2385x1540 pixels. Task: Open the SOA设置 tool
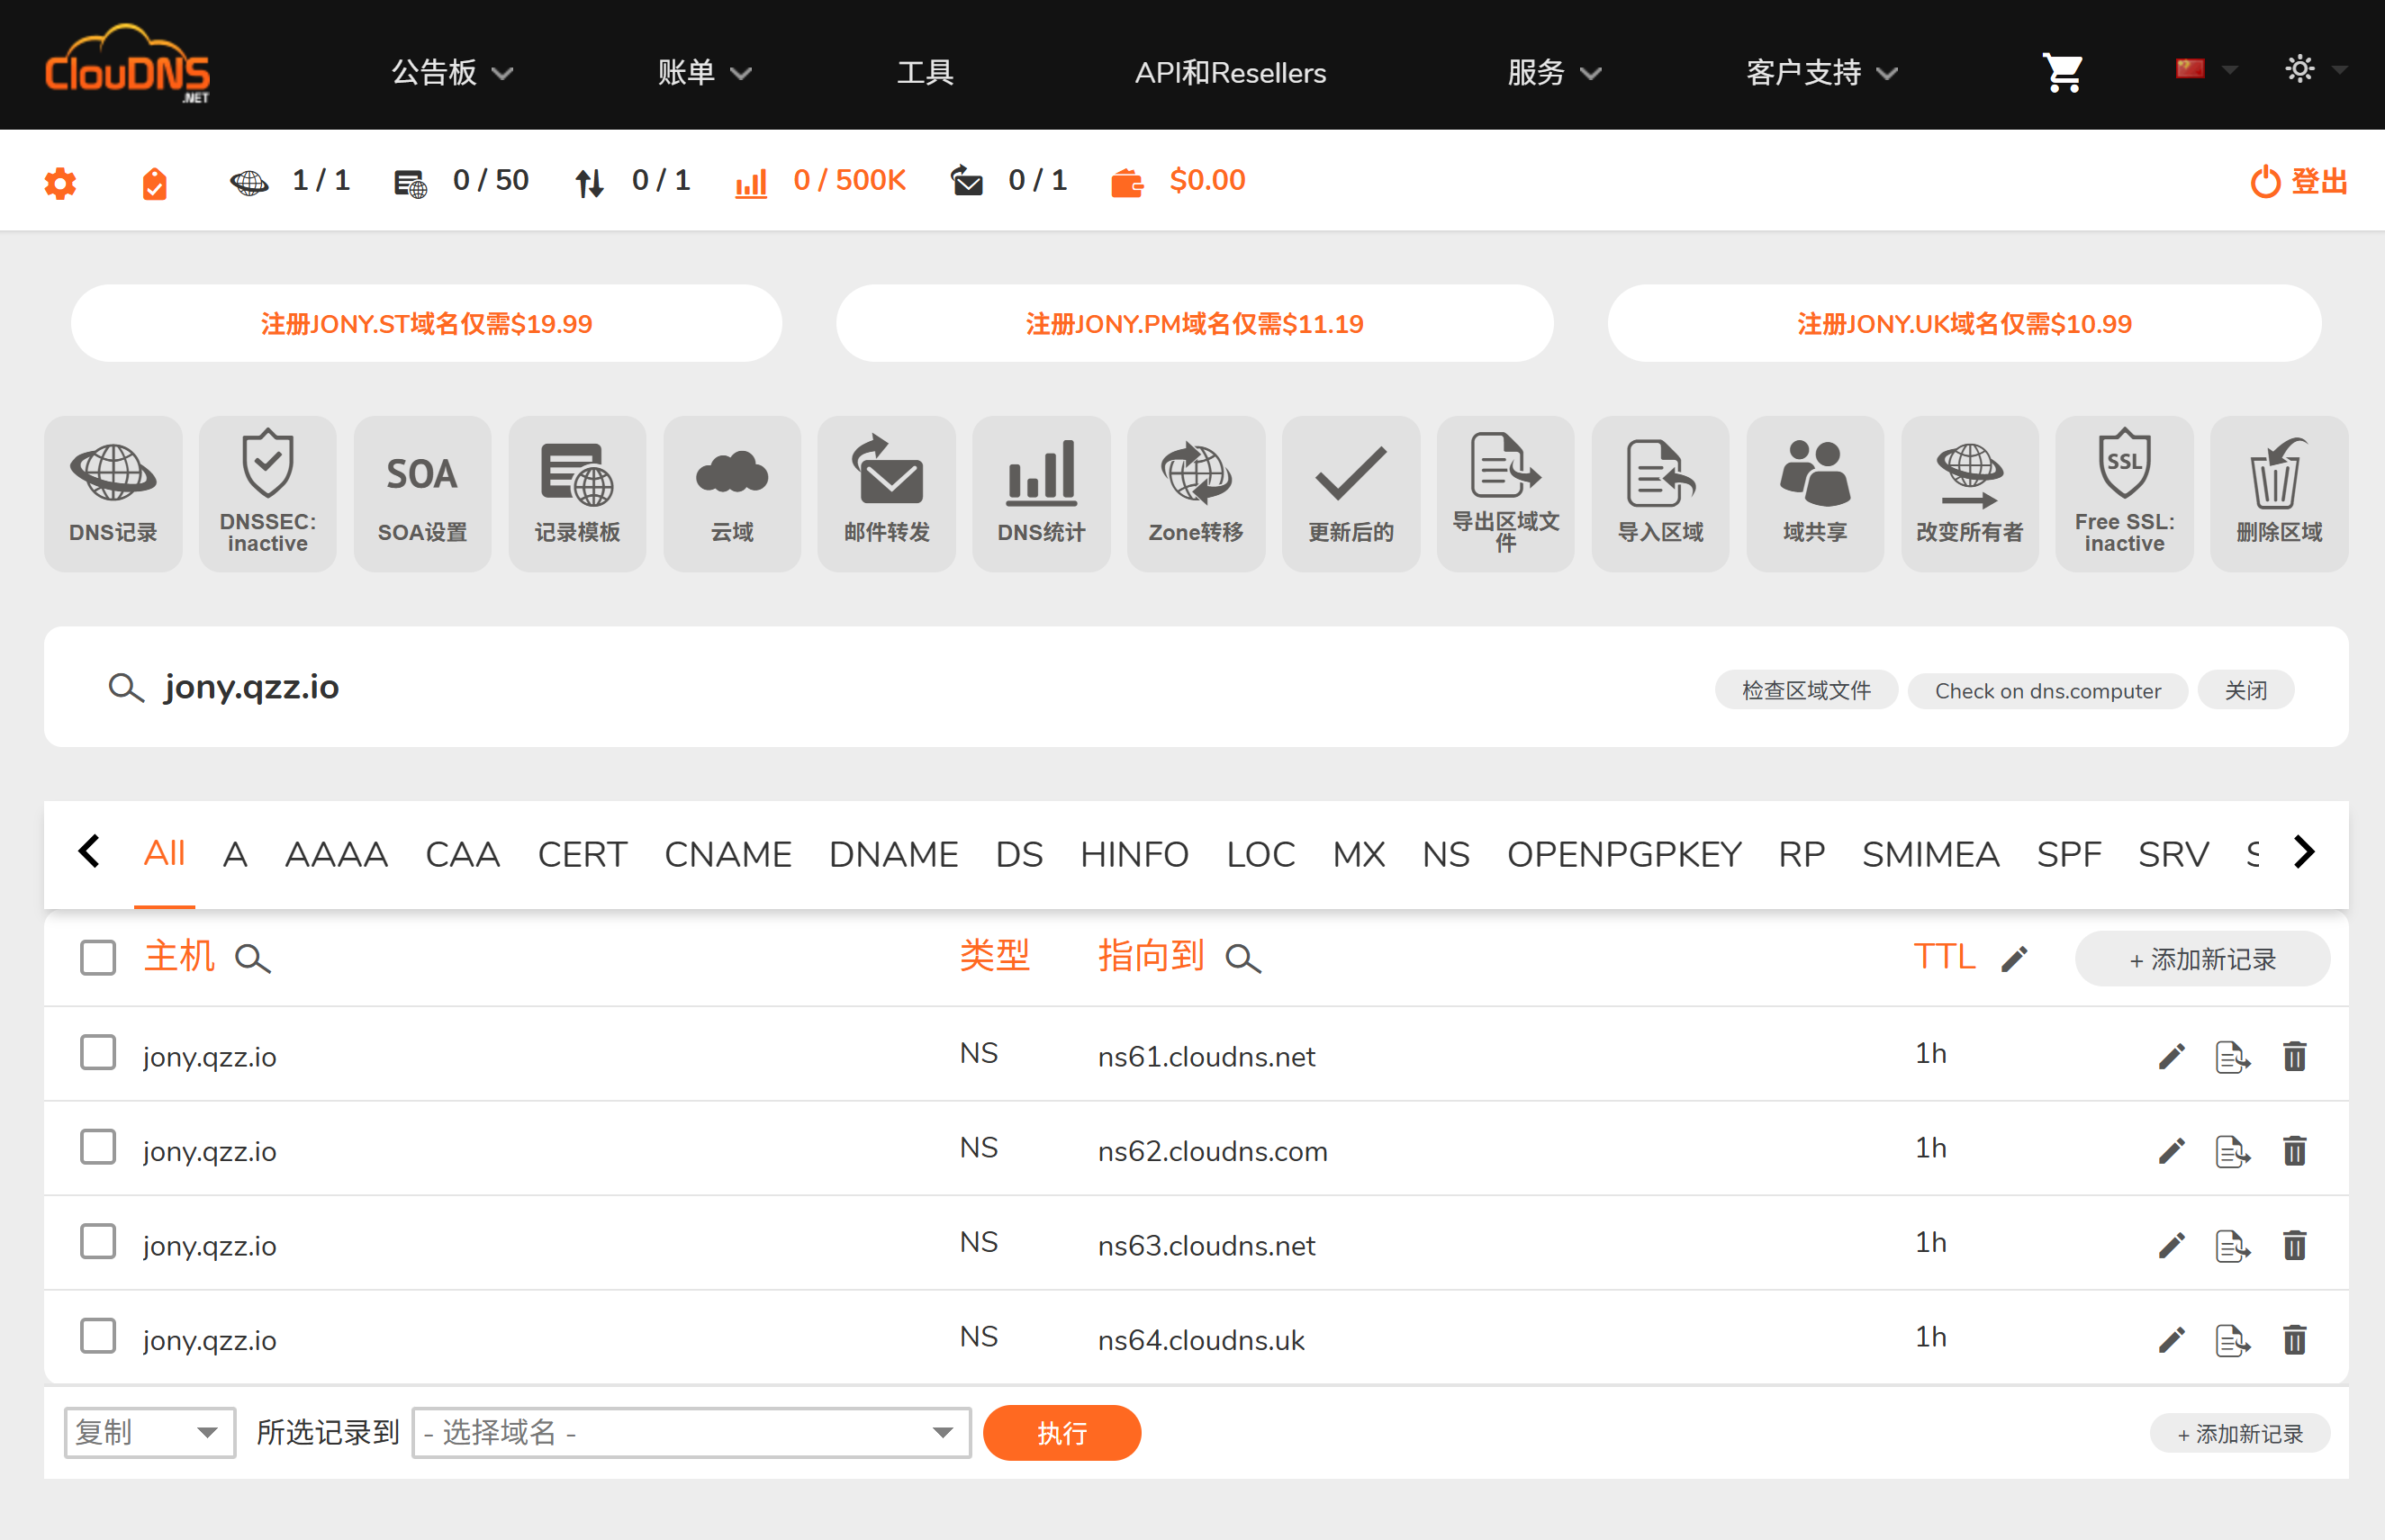pos(422,492)
